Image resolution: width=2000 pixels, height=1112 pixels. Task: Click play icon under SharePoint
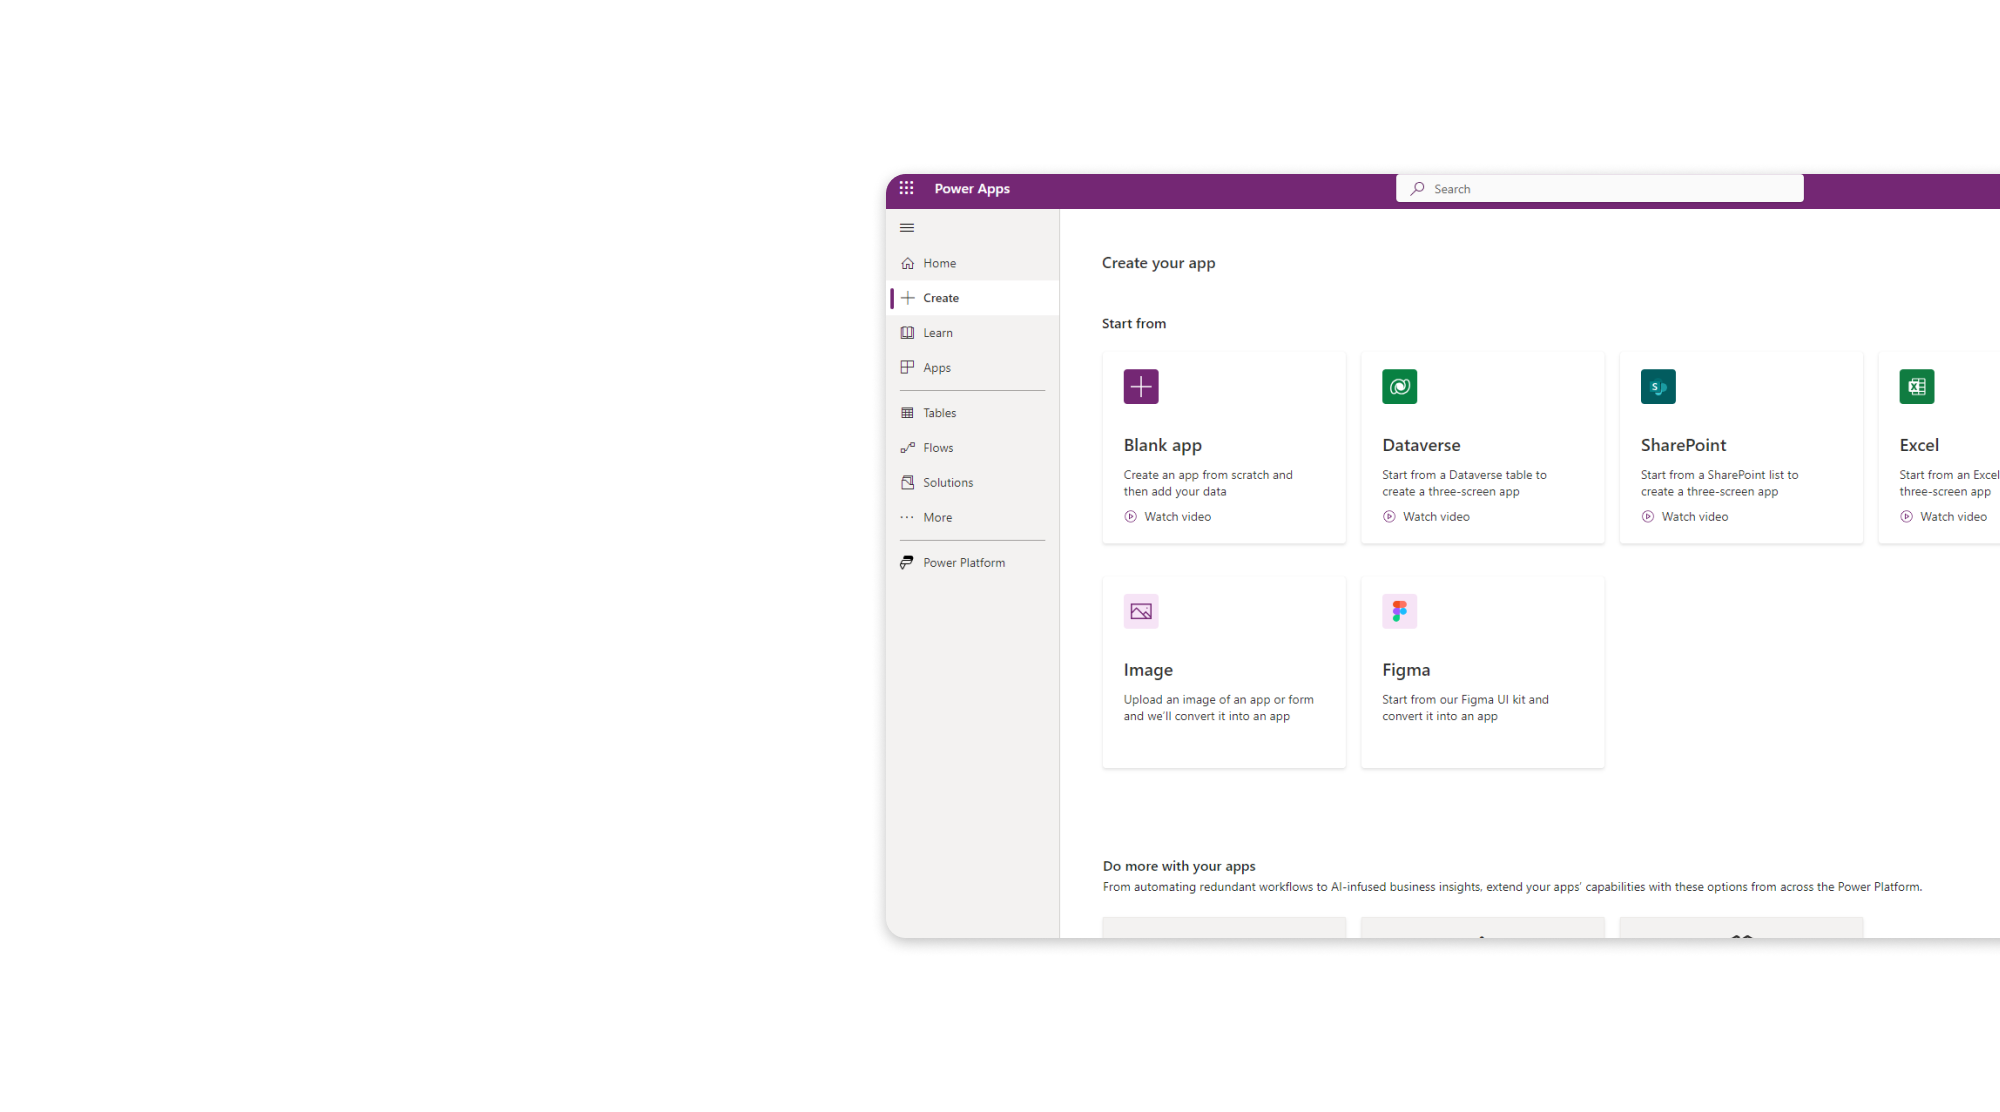[1648, 517]
